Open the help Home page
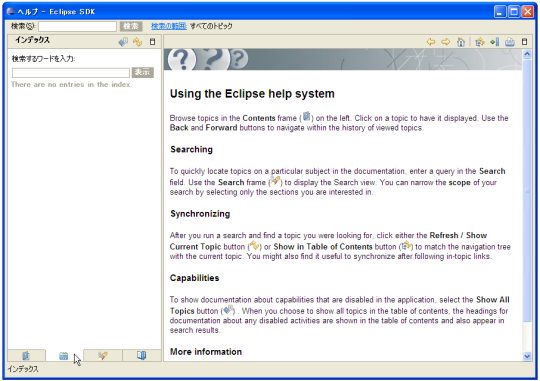 tap(461, 42)
